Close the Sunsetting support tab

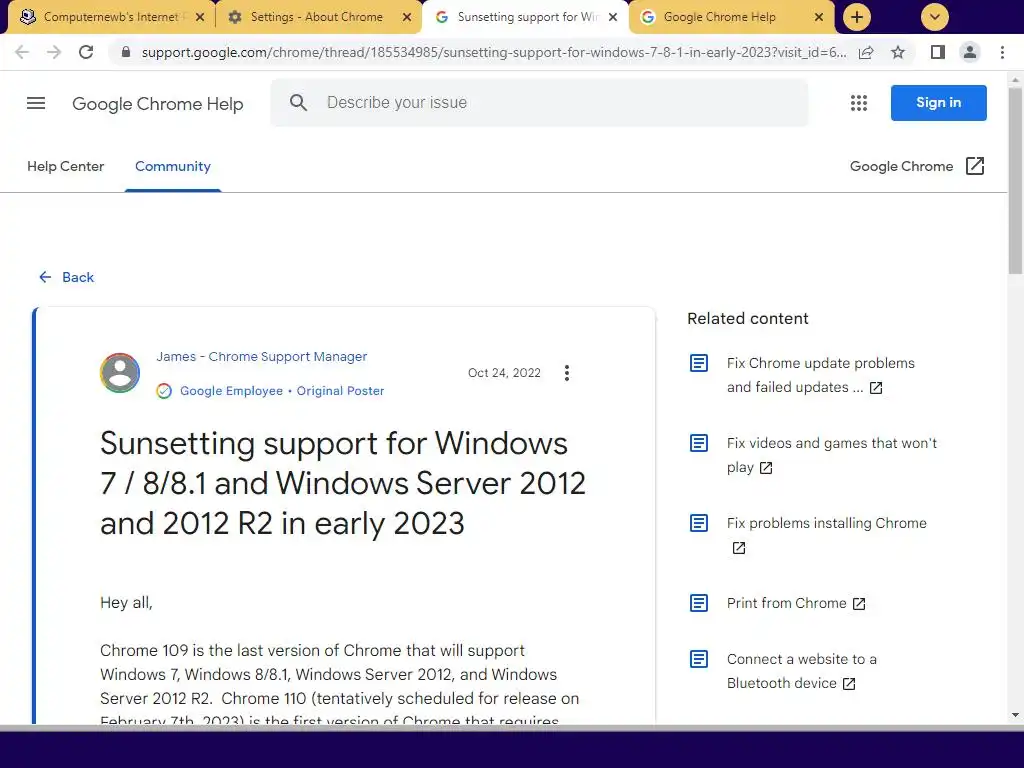click(613, 17)
